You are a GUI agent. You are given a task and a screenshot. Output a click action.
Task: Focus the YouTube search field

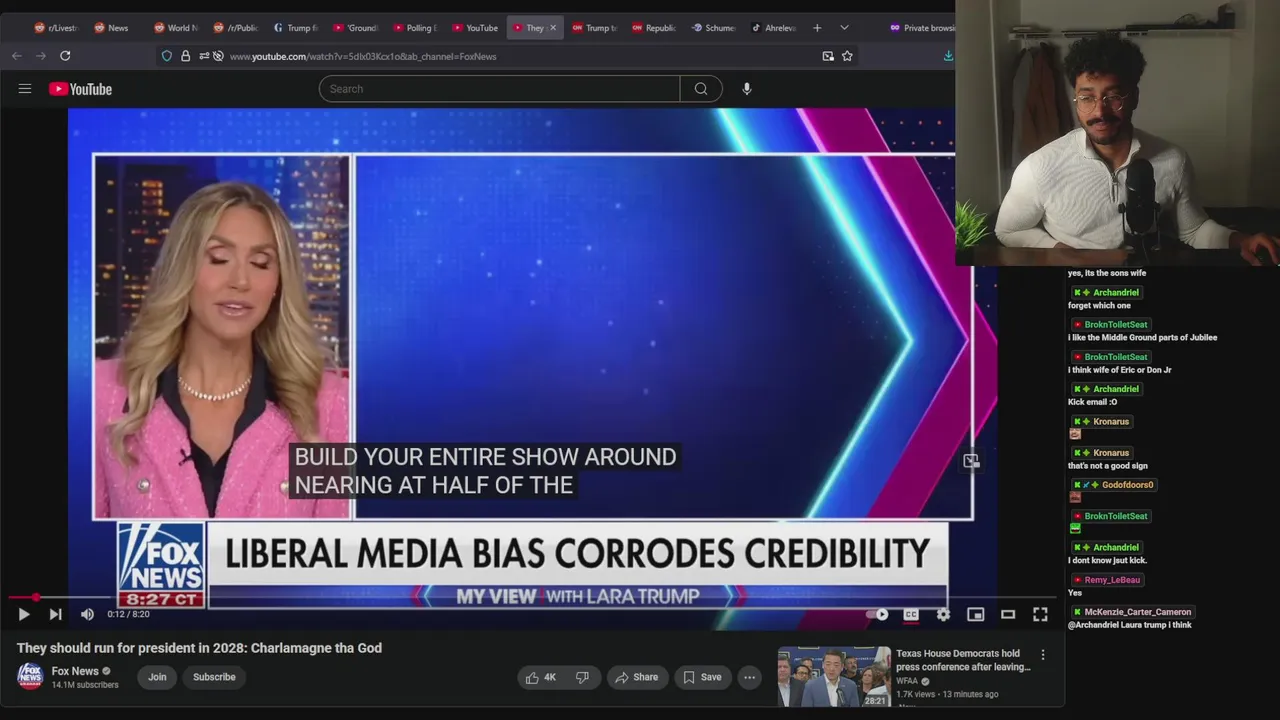pos(499,89)
